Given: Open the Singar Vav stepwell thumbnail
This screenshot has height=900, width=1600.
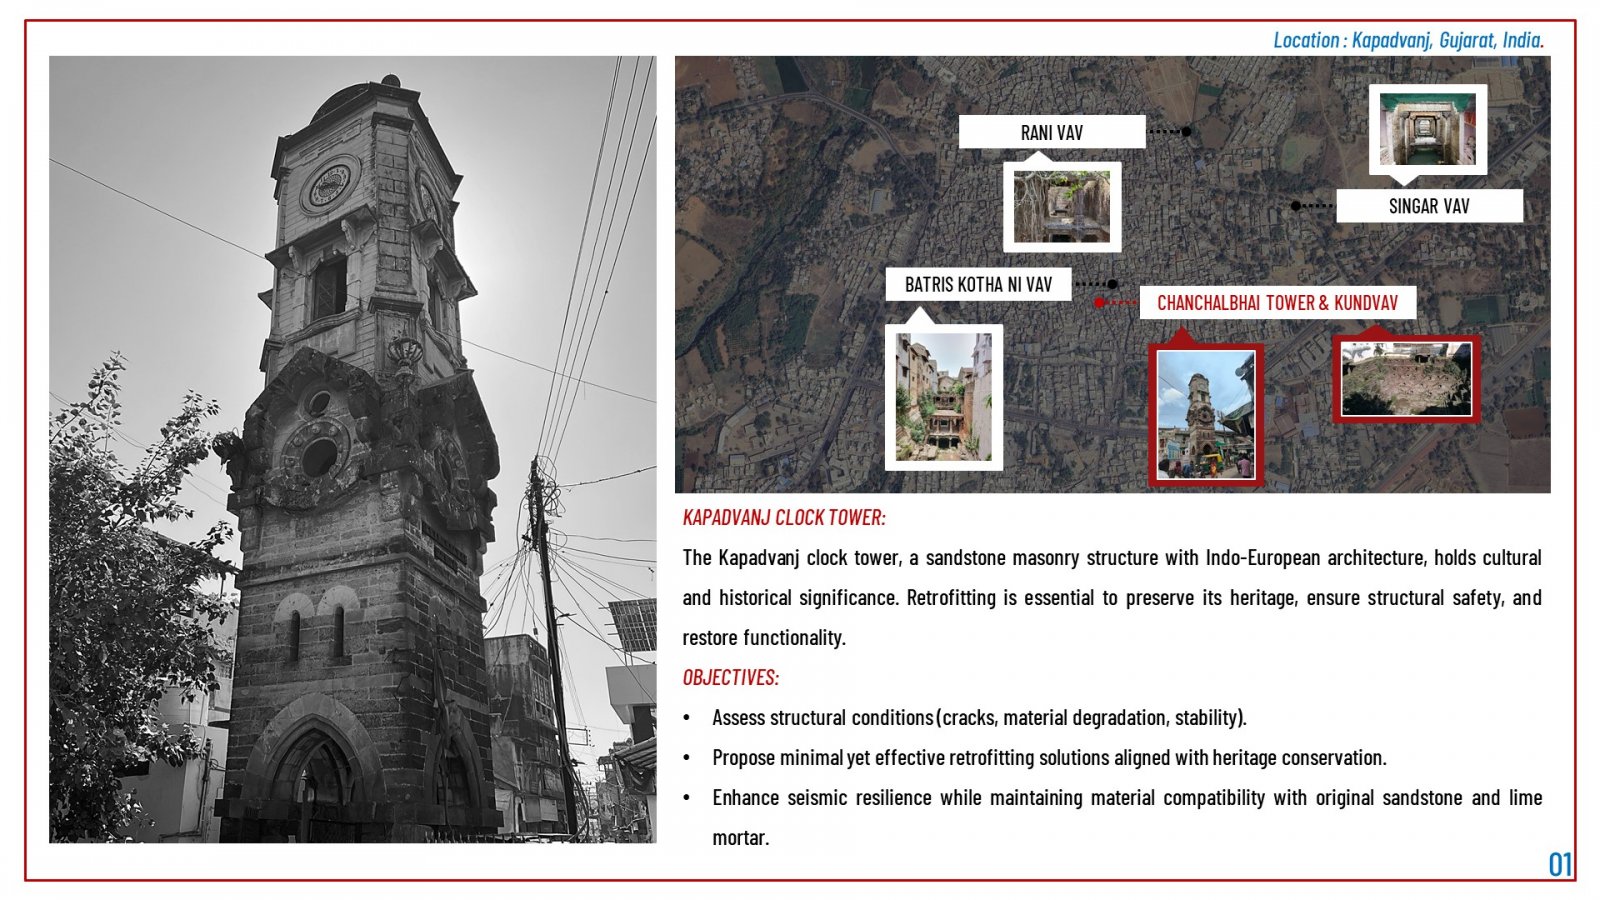Looking at the screenshot, I should [x=1428, y=130].
